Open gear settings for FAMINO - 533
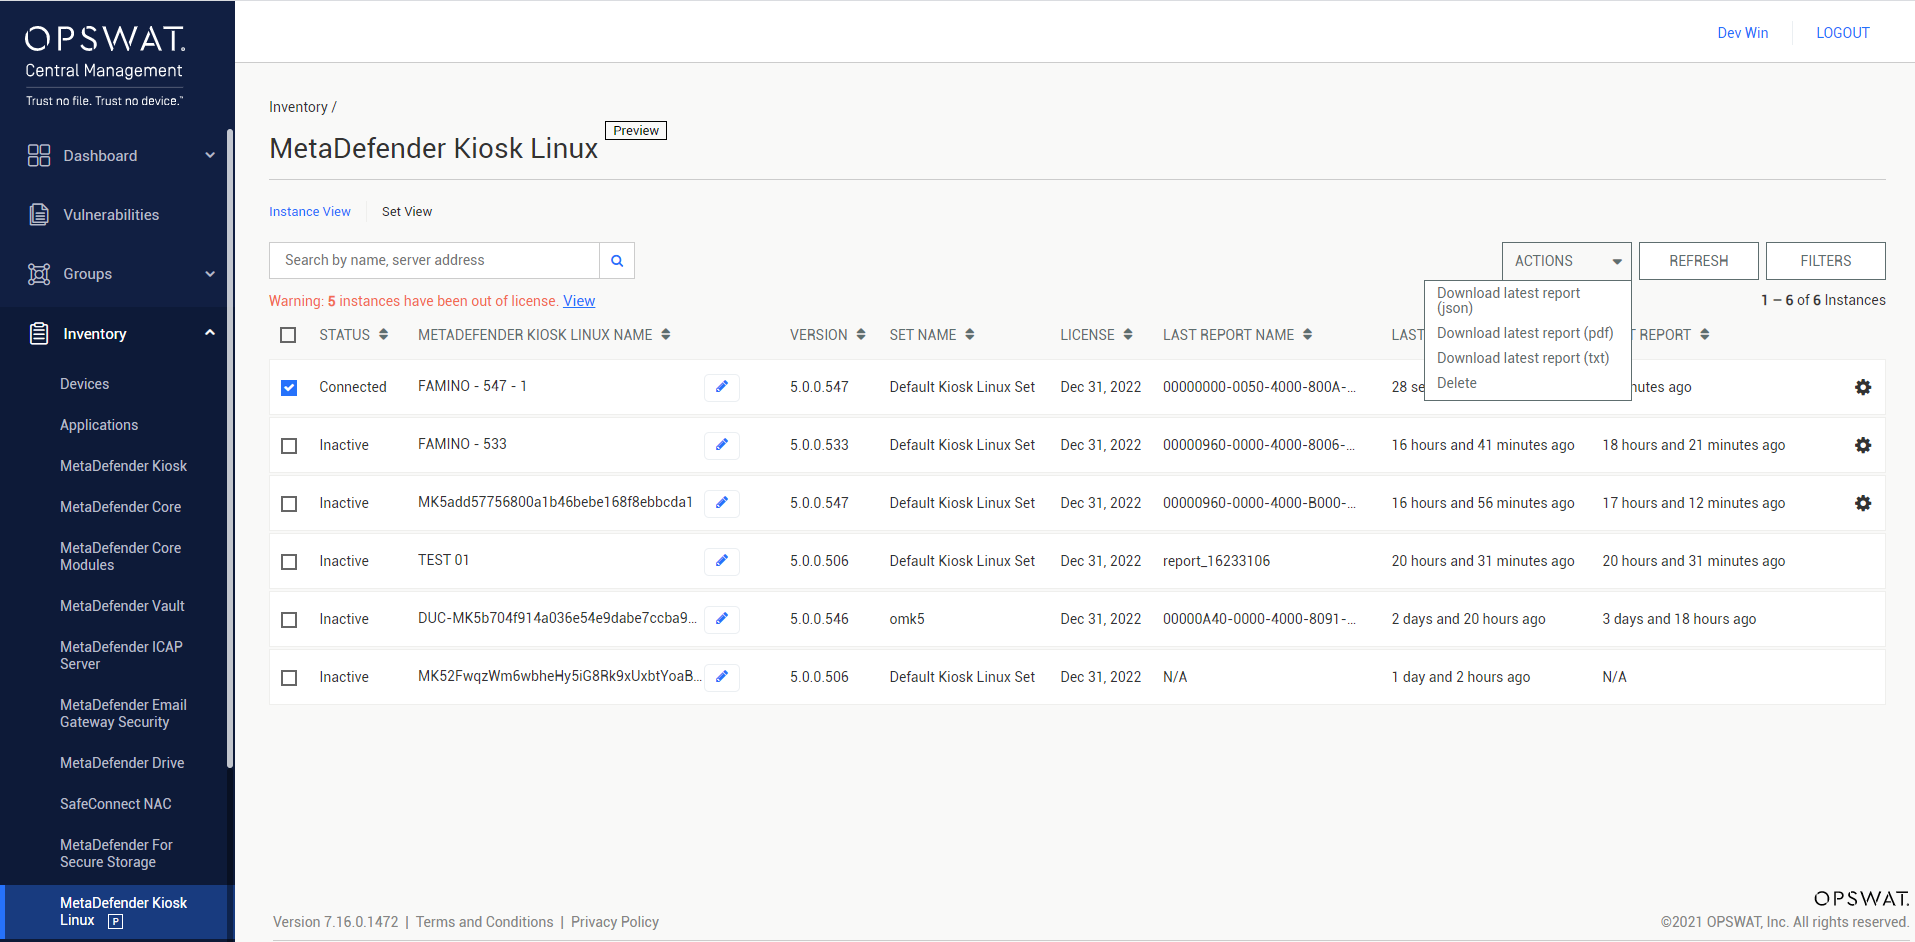1915x942 pixels. tap(1863, 445)
